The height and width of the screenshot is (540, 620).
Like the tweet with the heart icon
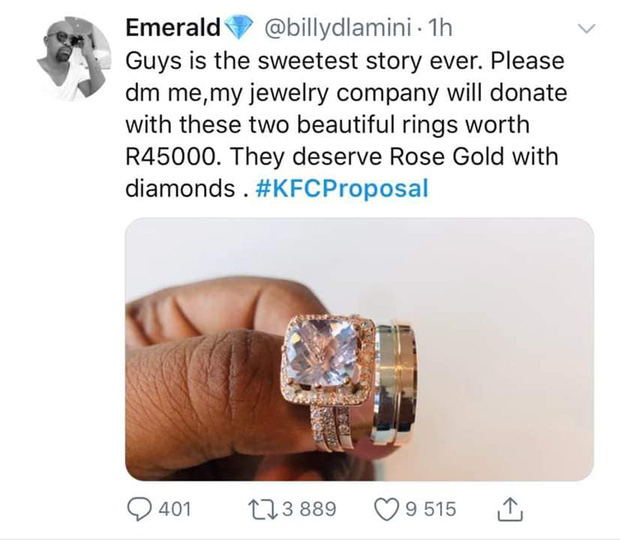[384, 510]
